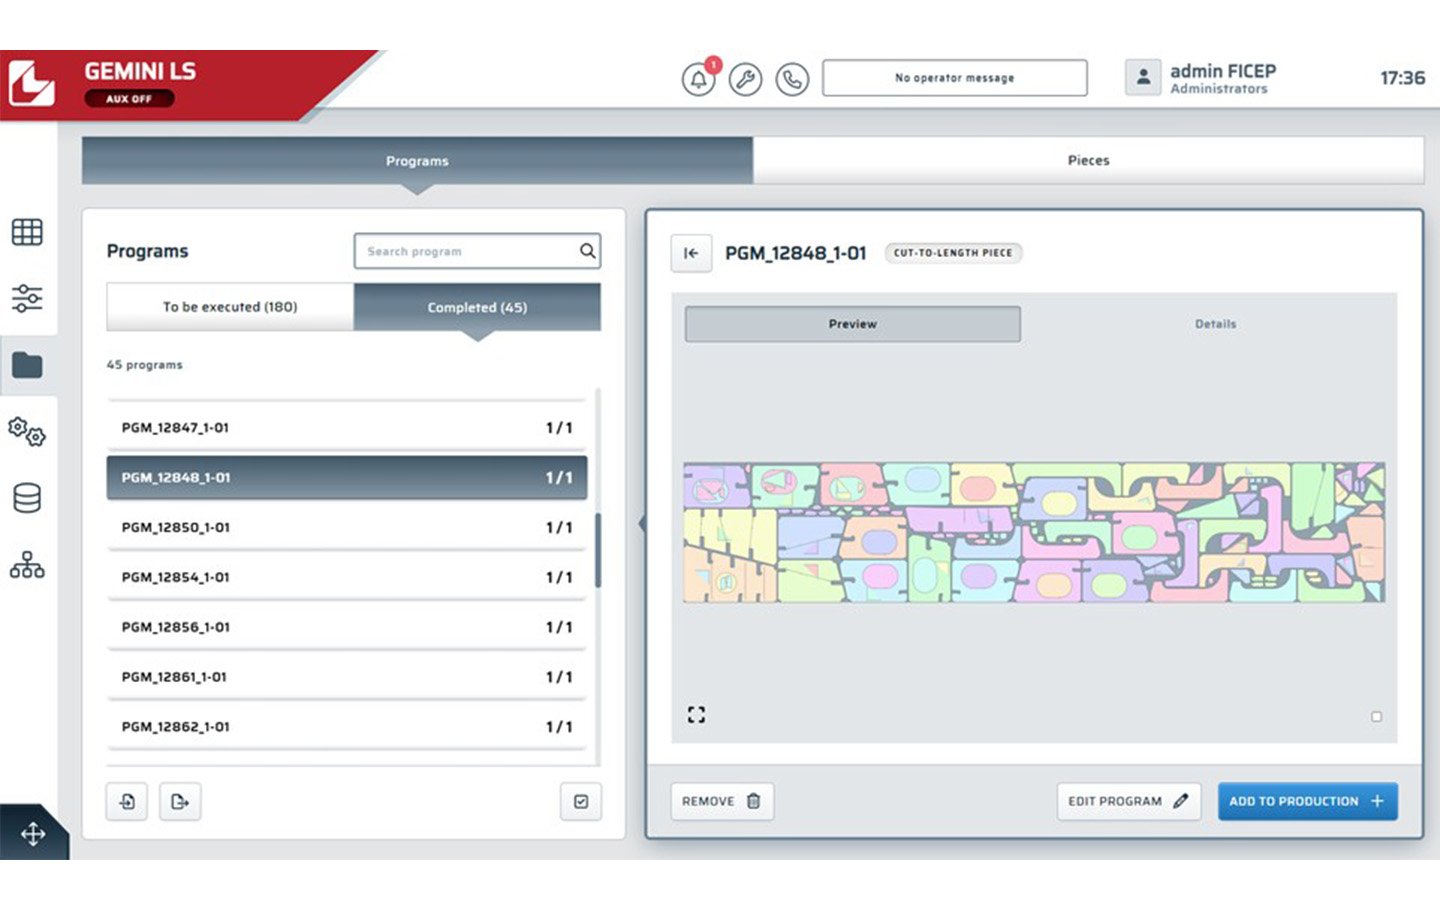
Task: Focus the Search program field
Action: click(478, 251)
